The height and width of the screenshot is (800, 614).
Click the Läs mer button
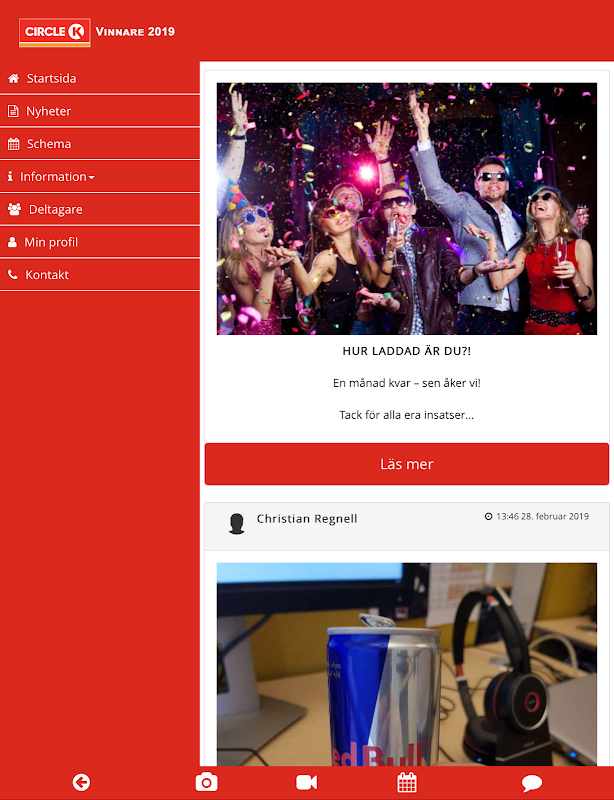coord(407,464)
